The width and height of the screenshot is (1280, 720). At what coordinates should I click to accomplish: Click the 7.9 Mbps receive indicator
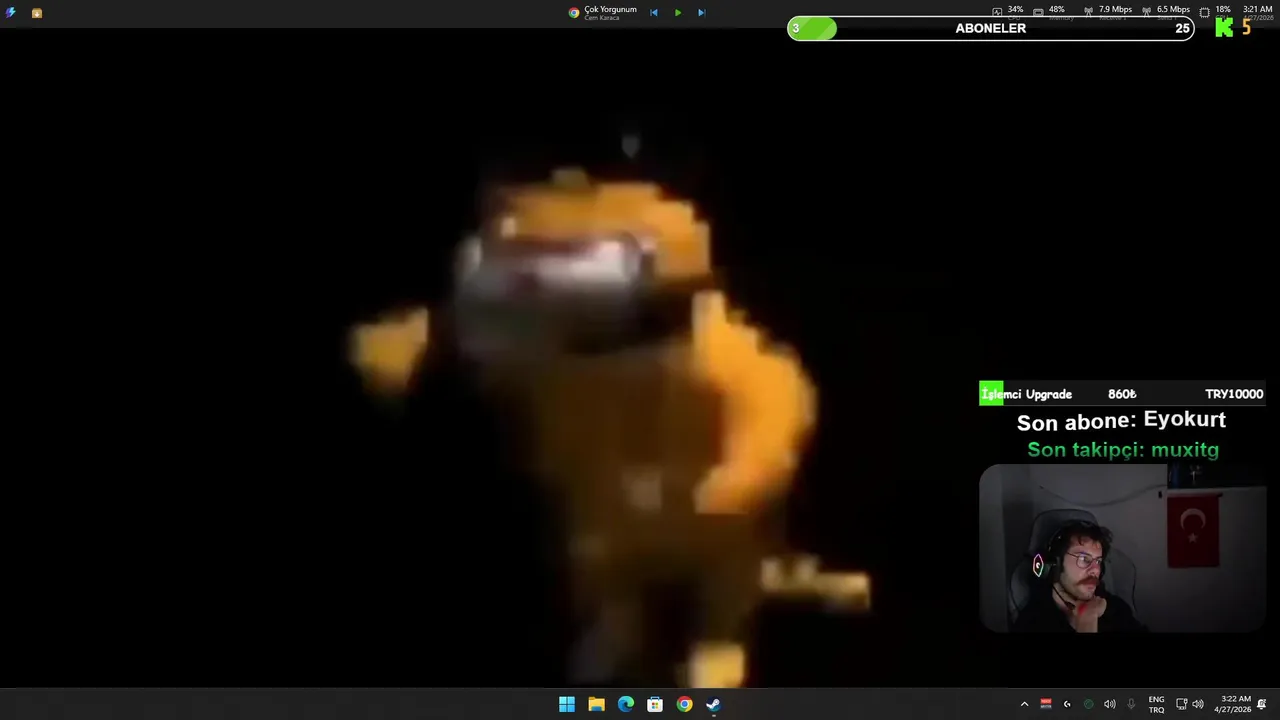coord(1108,12)
